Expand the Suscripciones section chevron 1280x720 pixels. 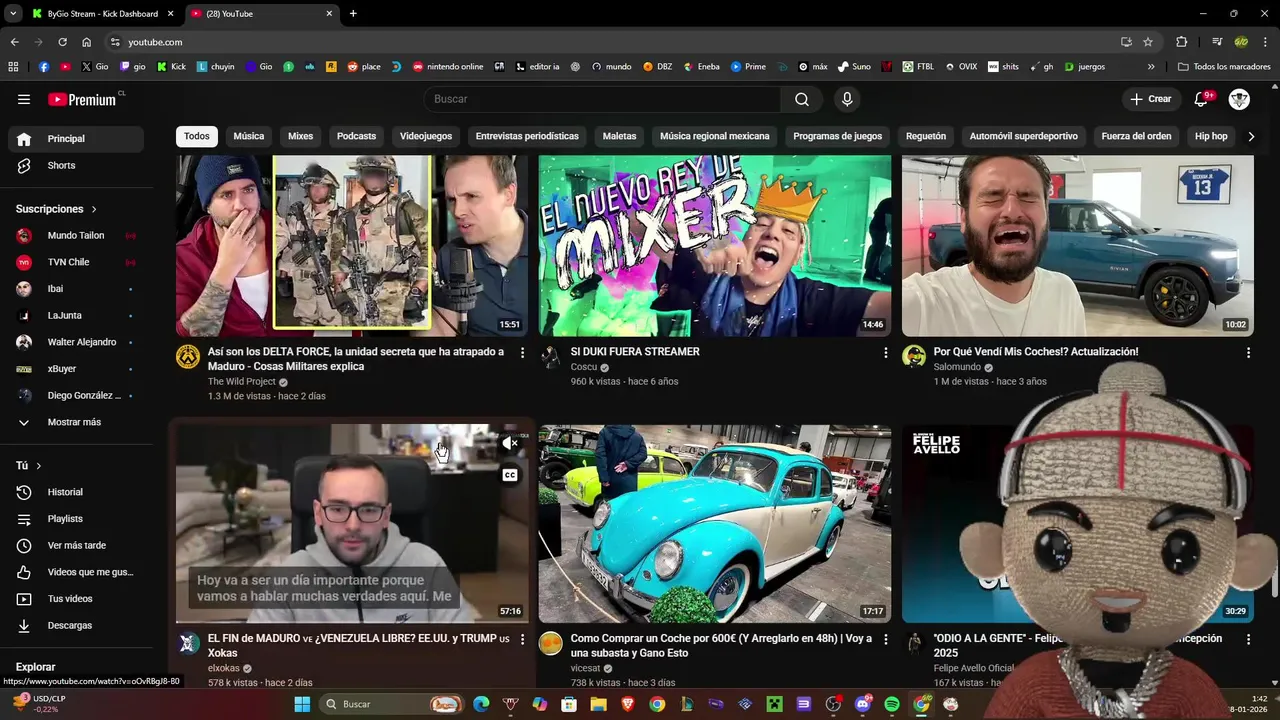[94, 209]
